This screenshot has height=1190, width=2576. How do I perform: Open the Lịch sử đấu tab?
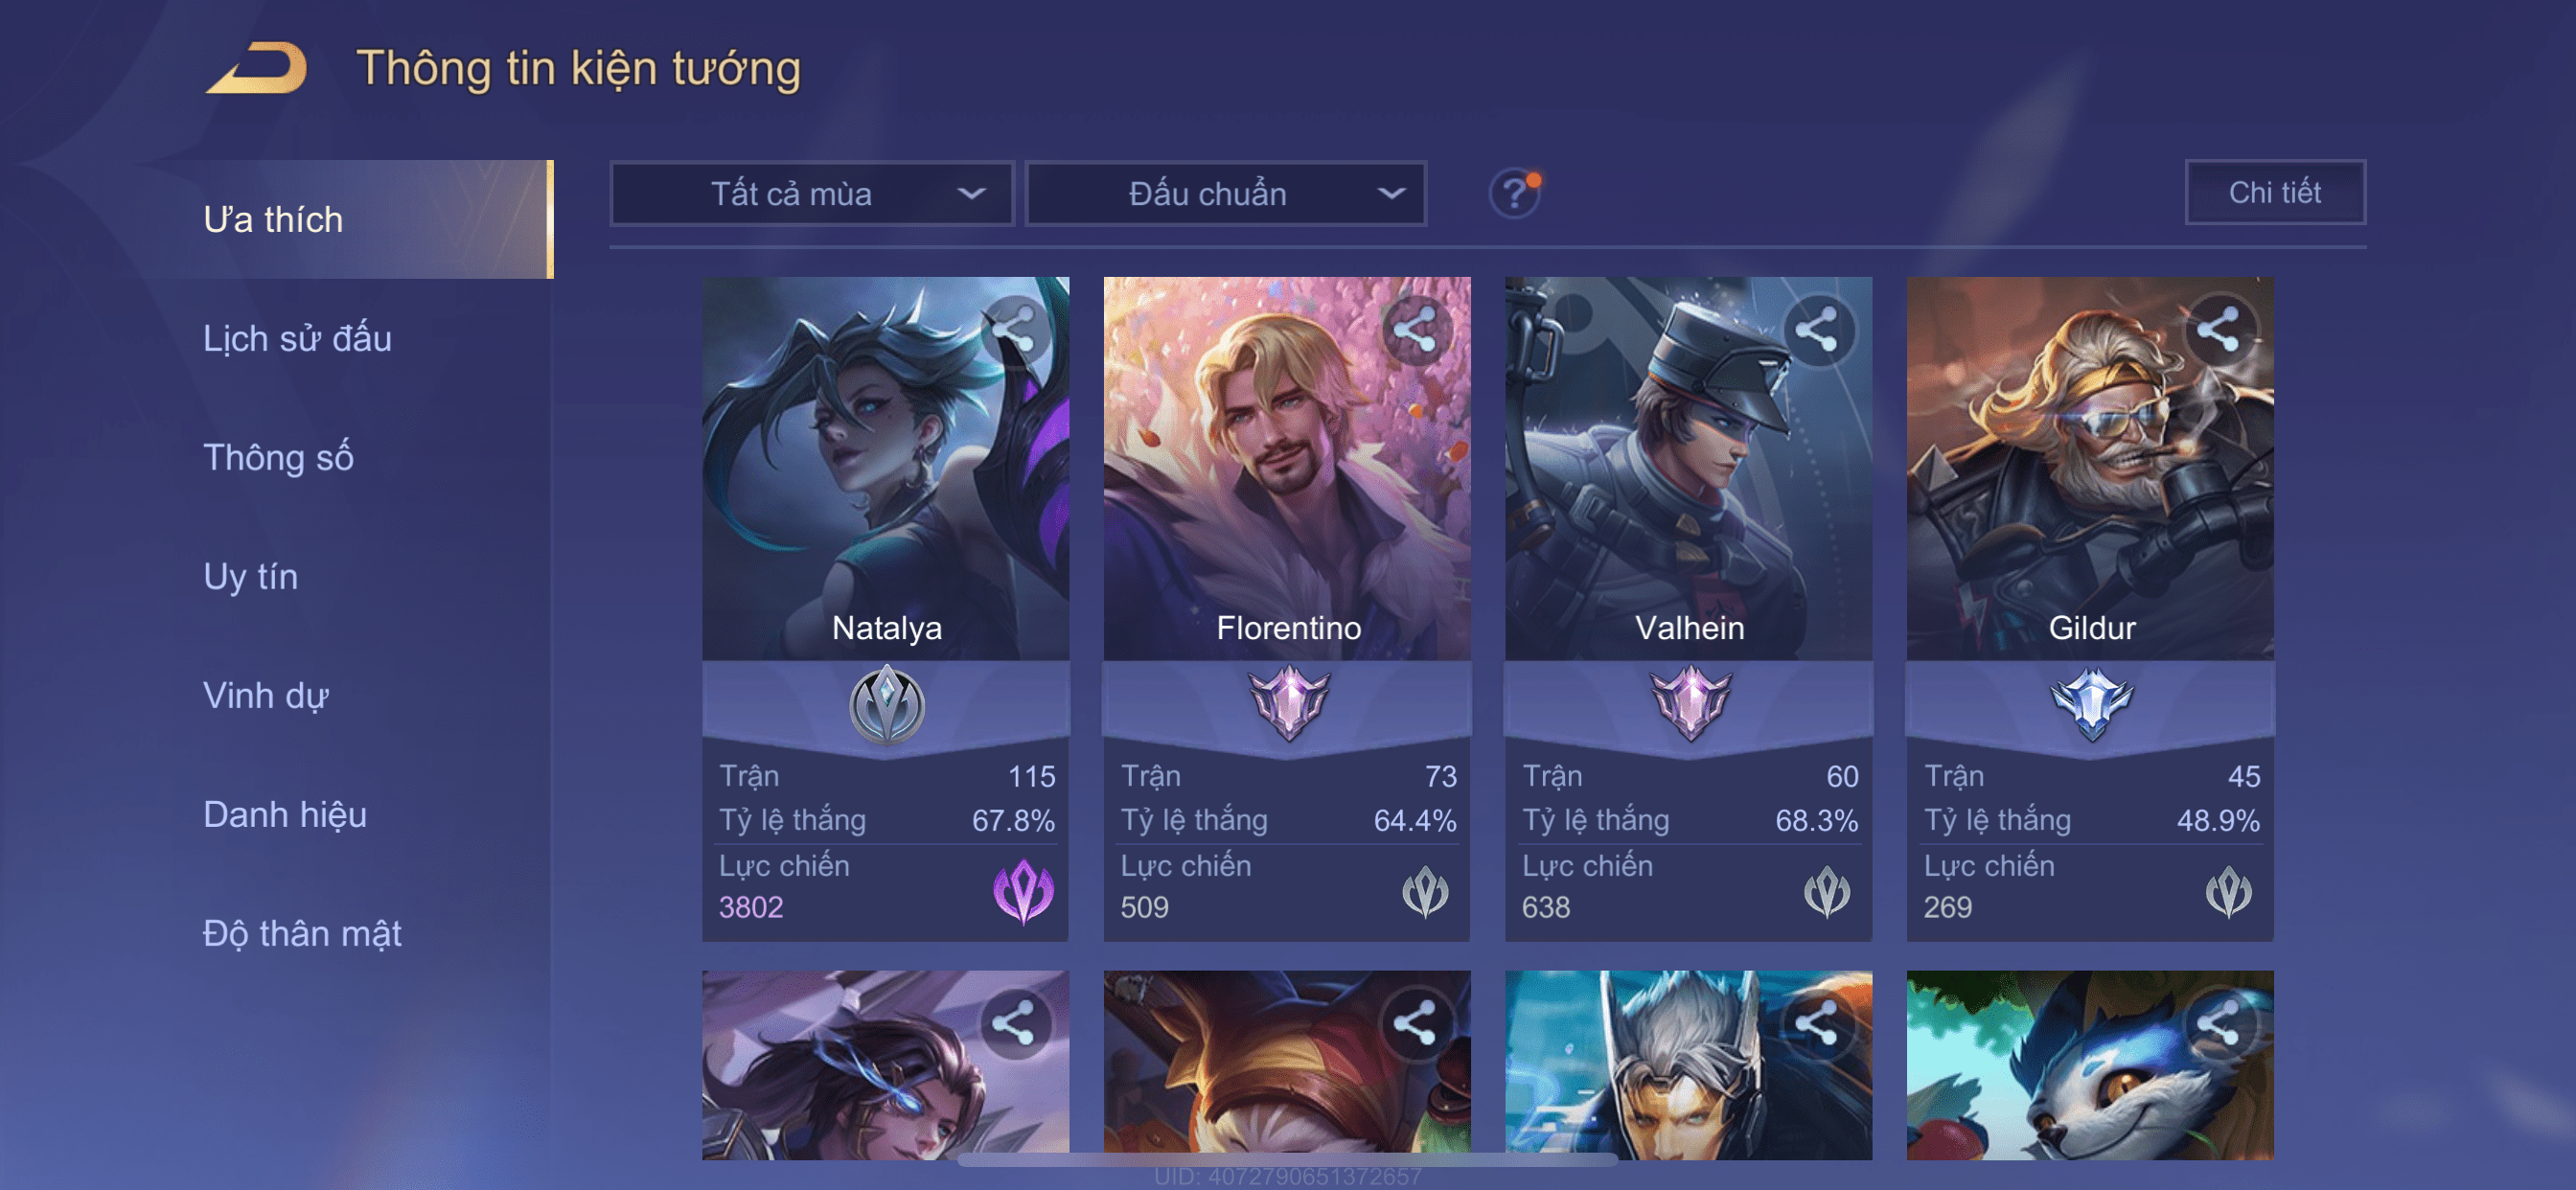click(x=297, y=338)
